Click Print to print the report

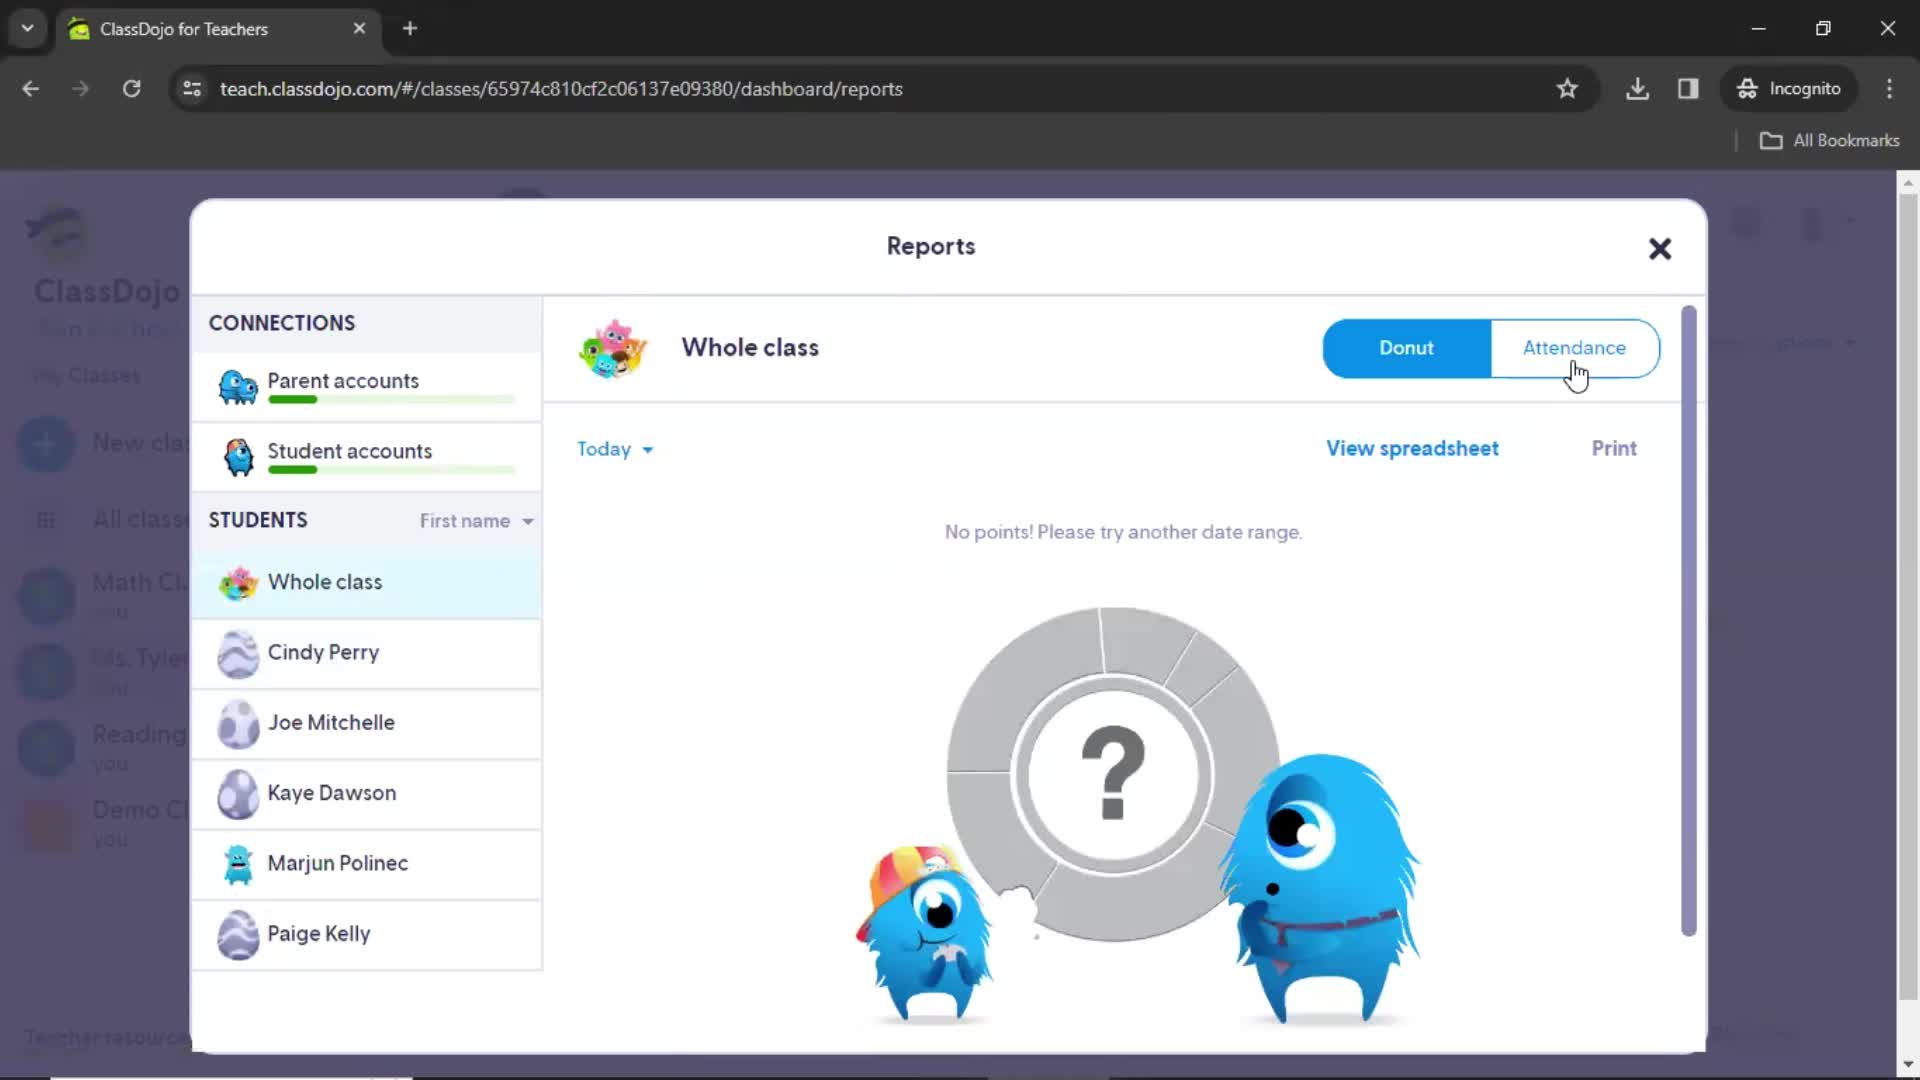click(1615, 448)
